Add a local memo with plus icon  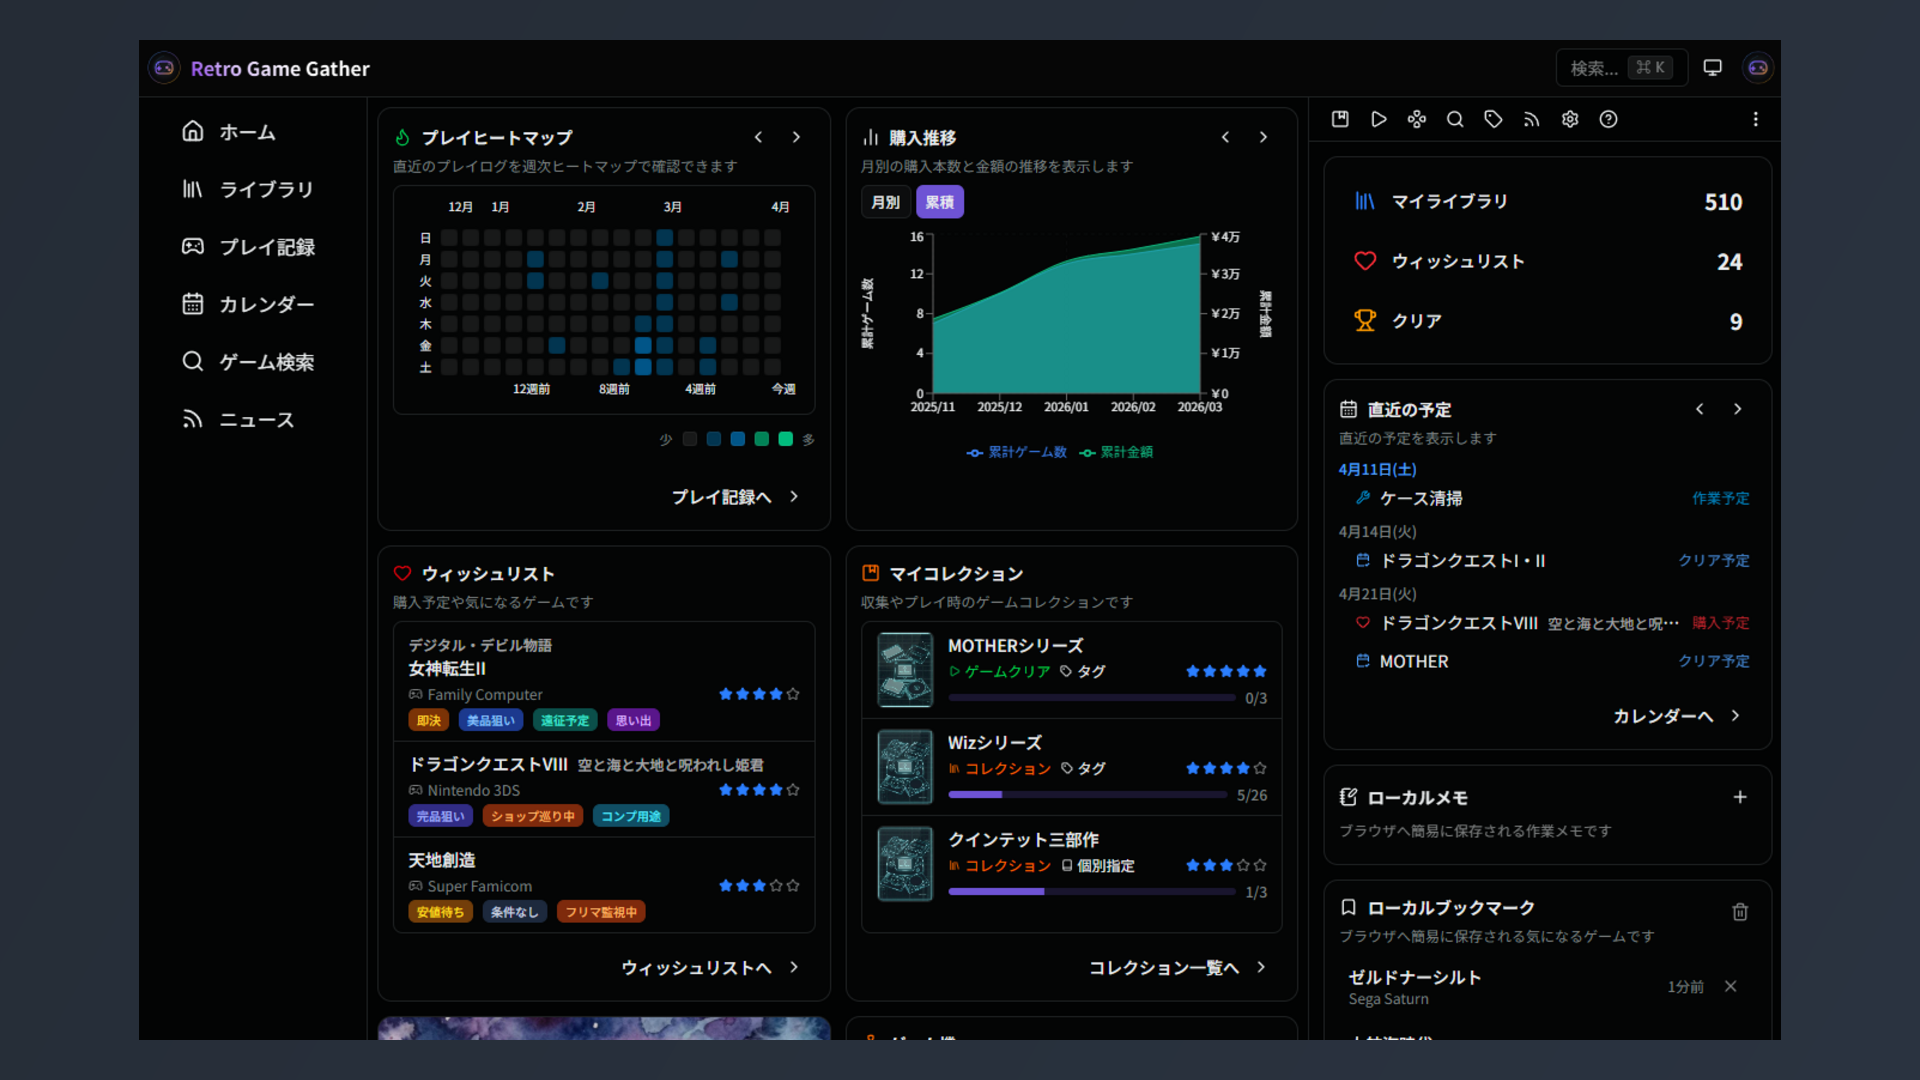(1740, 797)
